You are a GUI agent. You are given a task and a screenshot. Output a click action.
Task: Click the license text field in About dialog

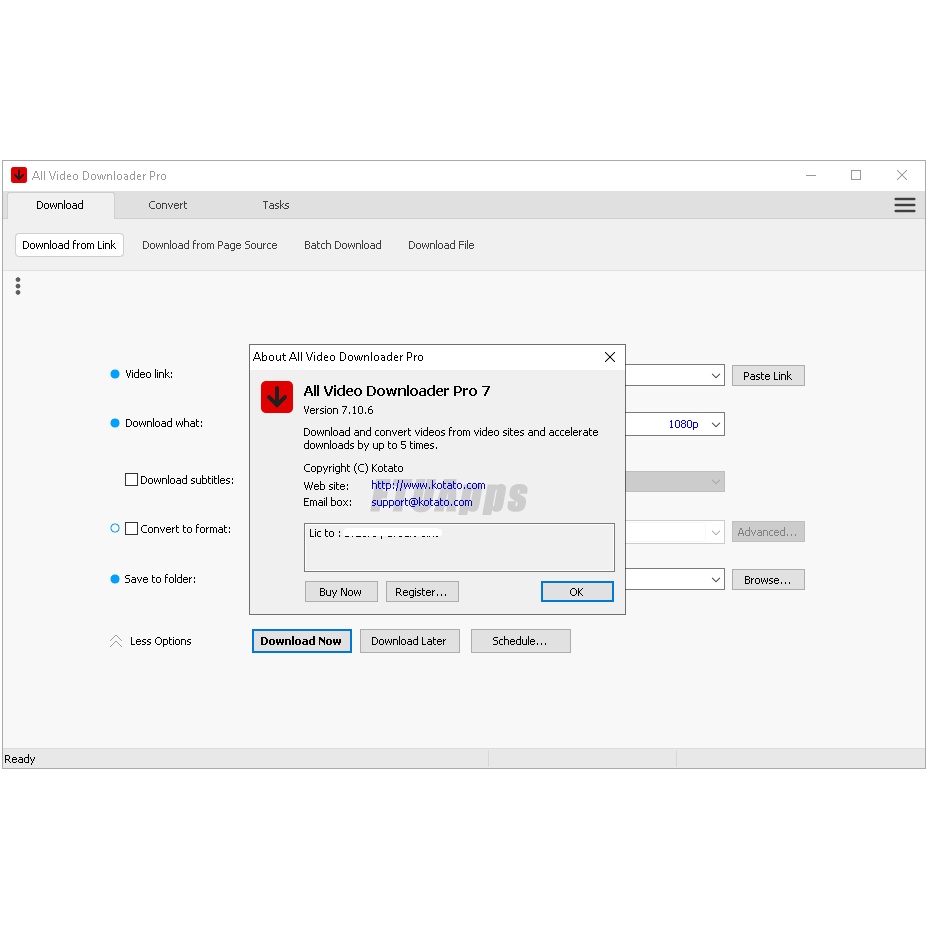click(x=459, y=547)
